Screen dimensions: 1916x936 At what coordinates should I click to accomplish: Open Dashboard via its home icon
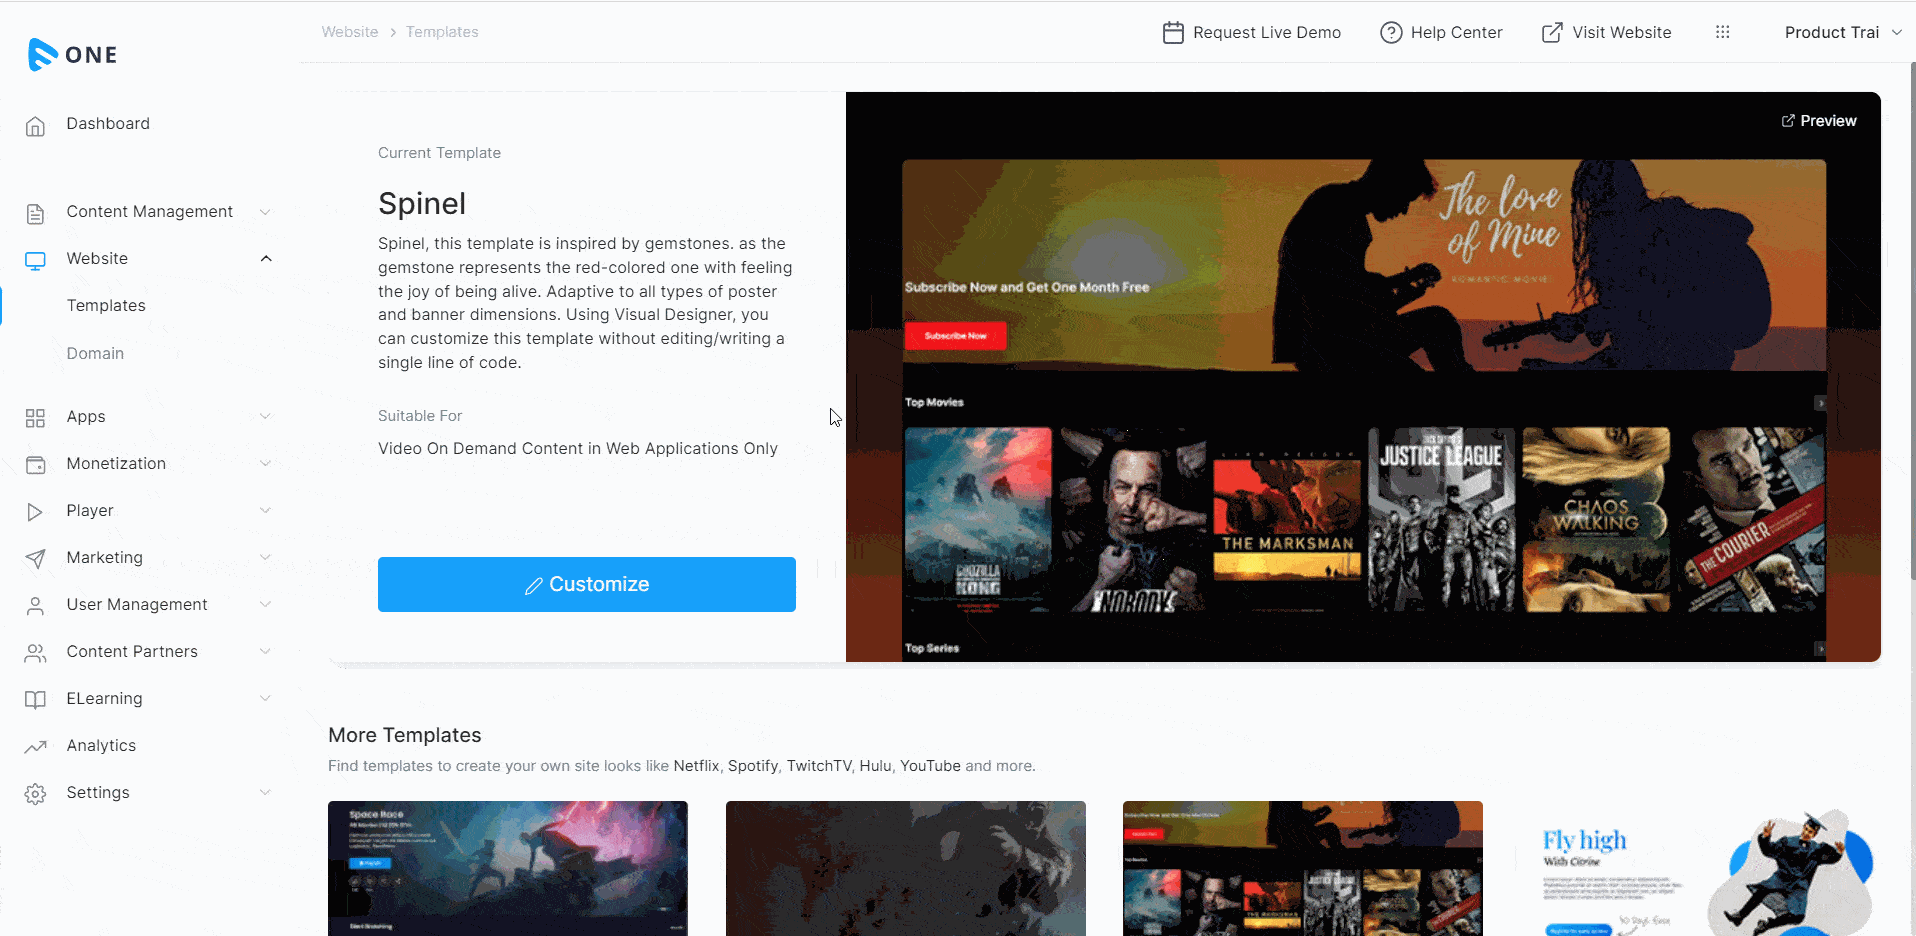click(x=35, y=126)
